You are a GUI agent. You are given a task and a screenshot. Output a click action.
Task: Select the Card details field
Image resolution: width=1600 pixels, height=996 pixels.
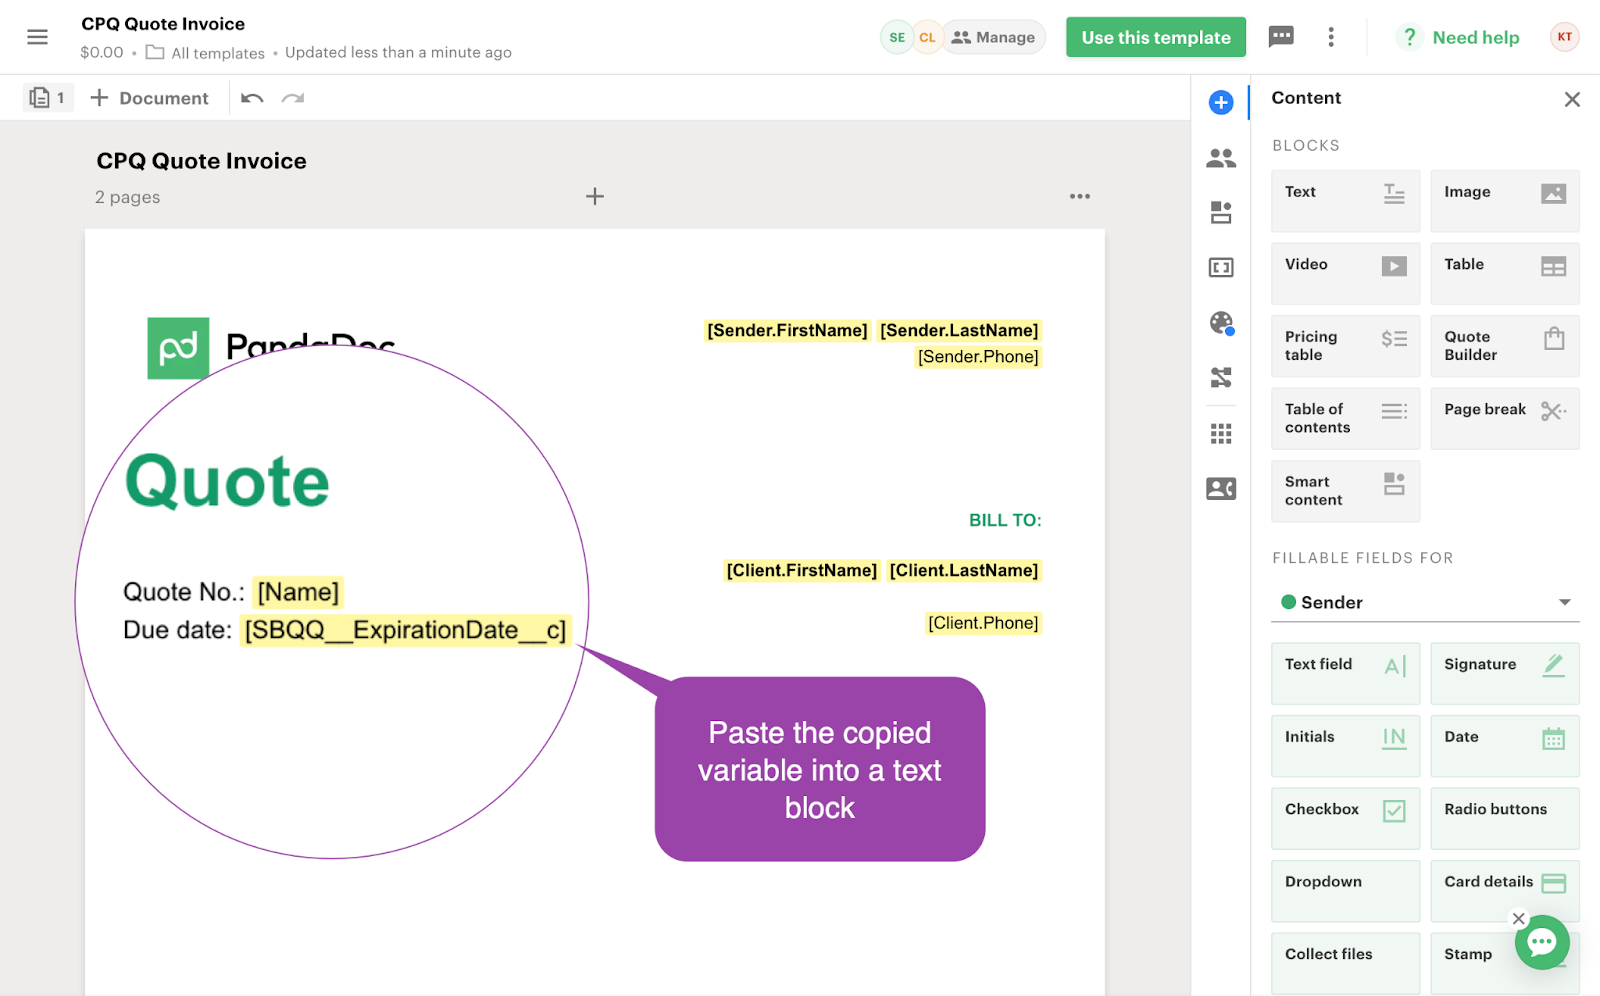point(1505,891)
